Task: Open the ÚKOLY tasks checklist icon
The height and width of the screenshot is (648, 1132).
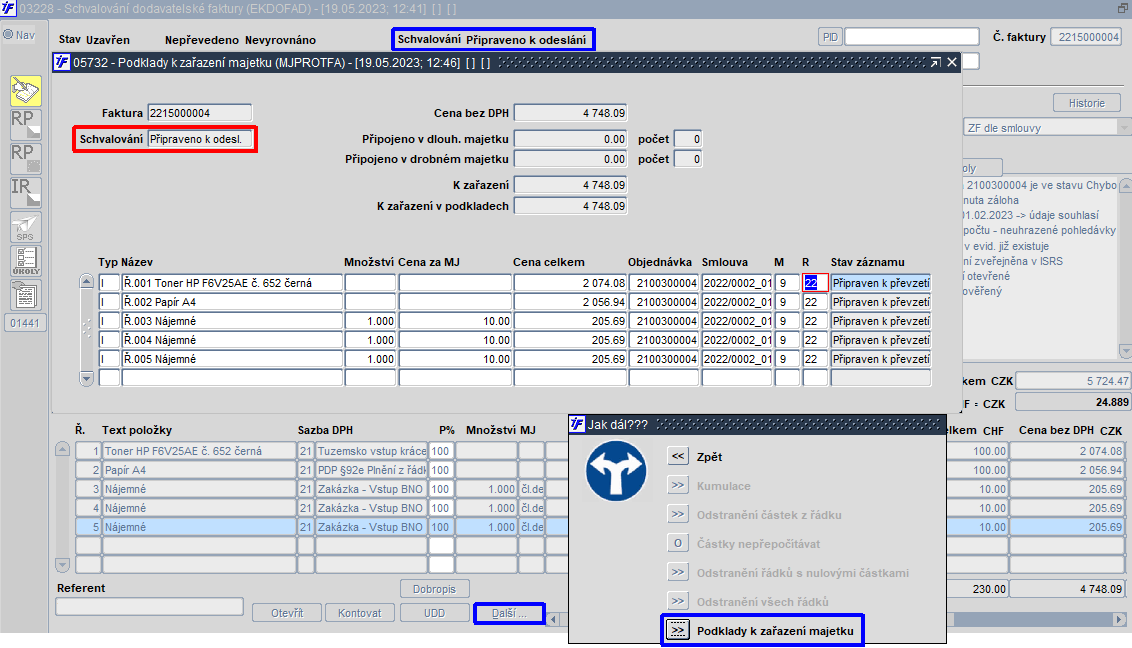Action: tap(25, 261)
